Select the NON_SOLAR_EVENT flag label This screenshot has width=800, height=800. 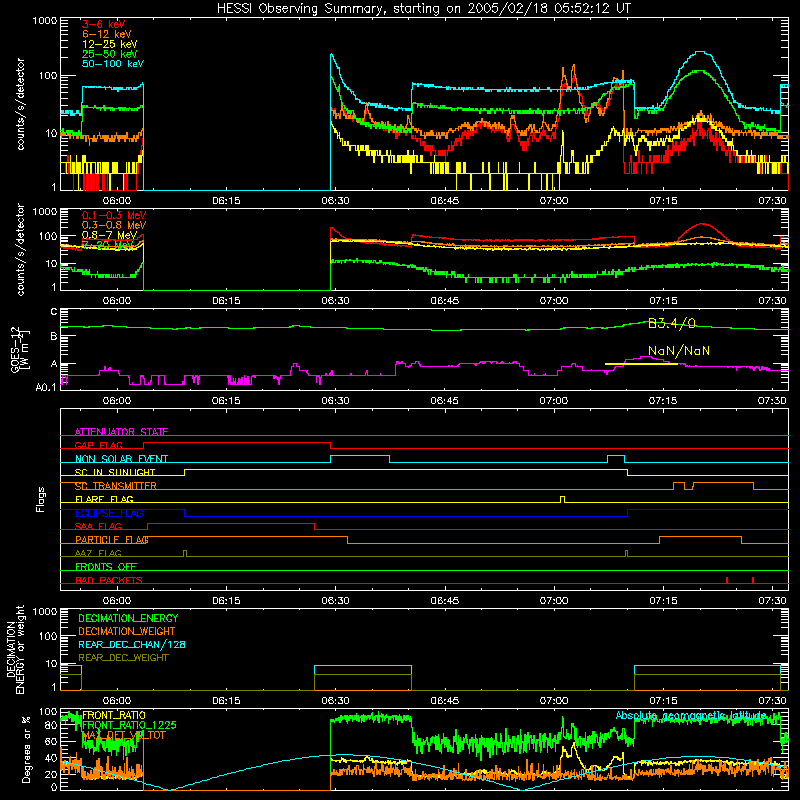pos(121,459)
